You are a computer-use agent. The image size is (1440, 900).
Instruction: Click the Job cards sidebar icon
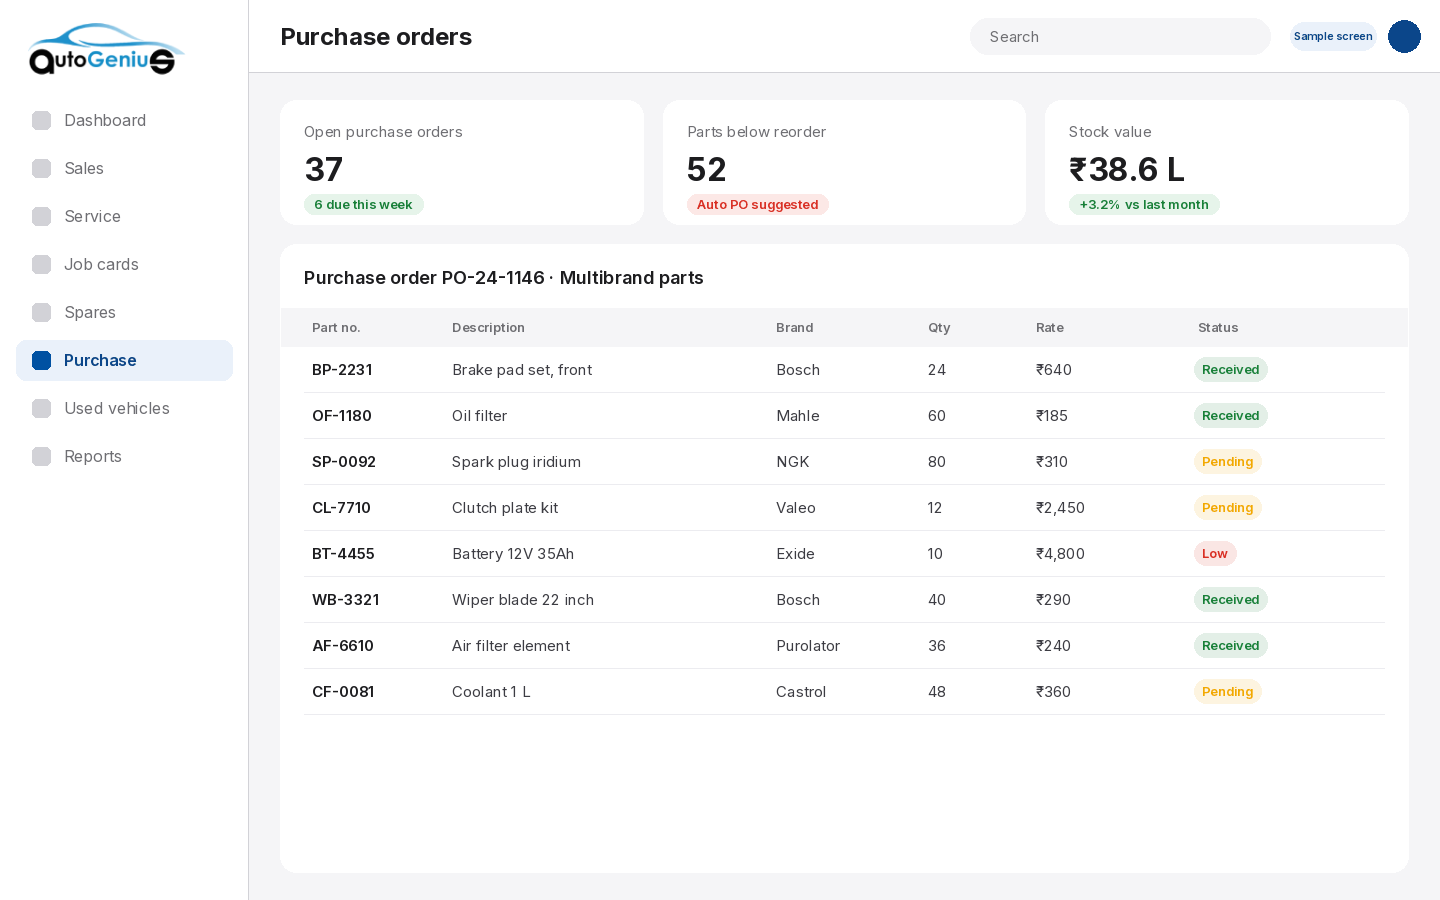(41, 264)
